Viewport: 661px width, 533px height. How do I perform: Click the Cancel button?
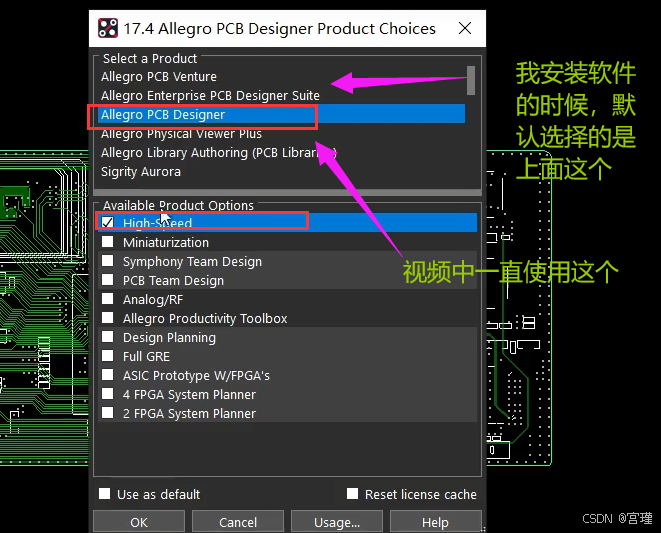pos(238,522)
